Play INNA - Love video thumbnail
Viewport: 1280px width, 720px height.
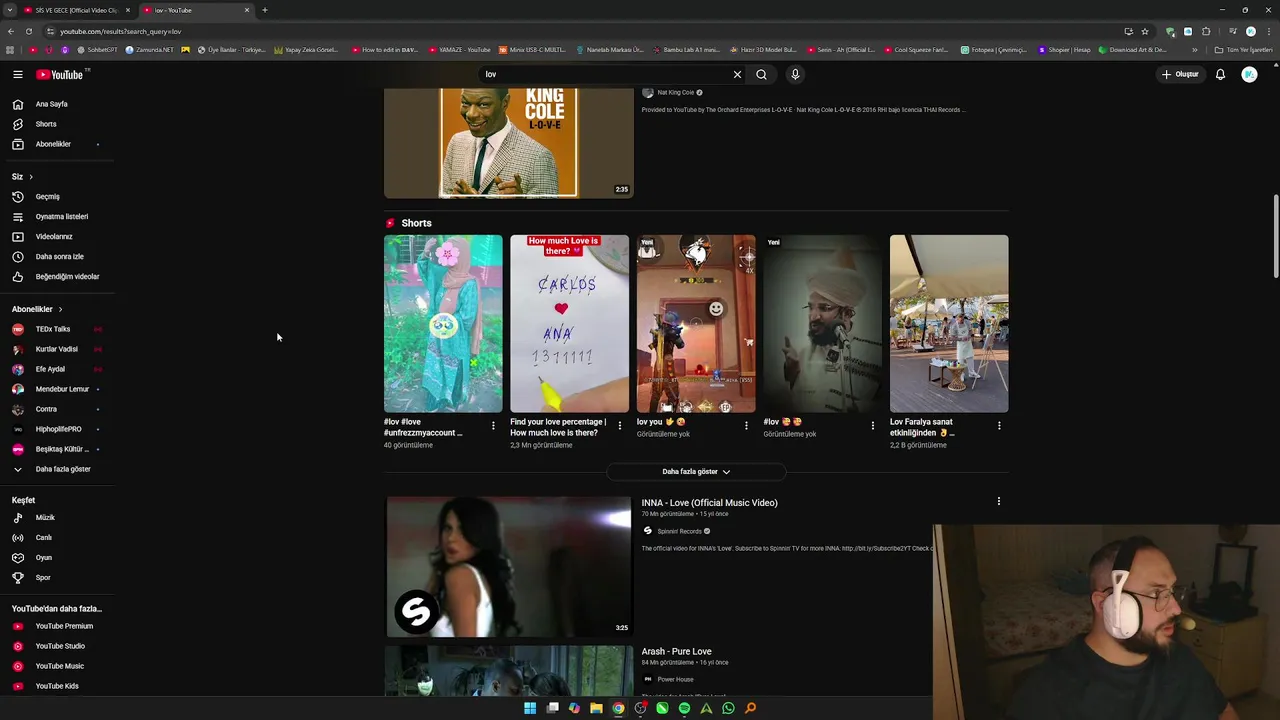click(509, 567)
